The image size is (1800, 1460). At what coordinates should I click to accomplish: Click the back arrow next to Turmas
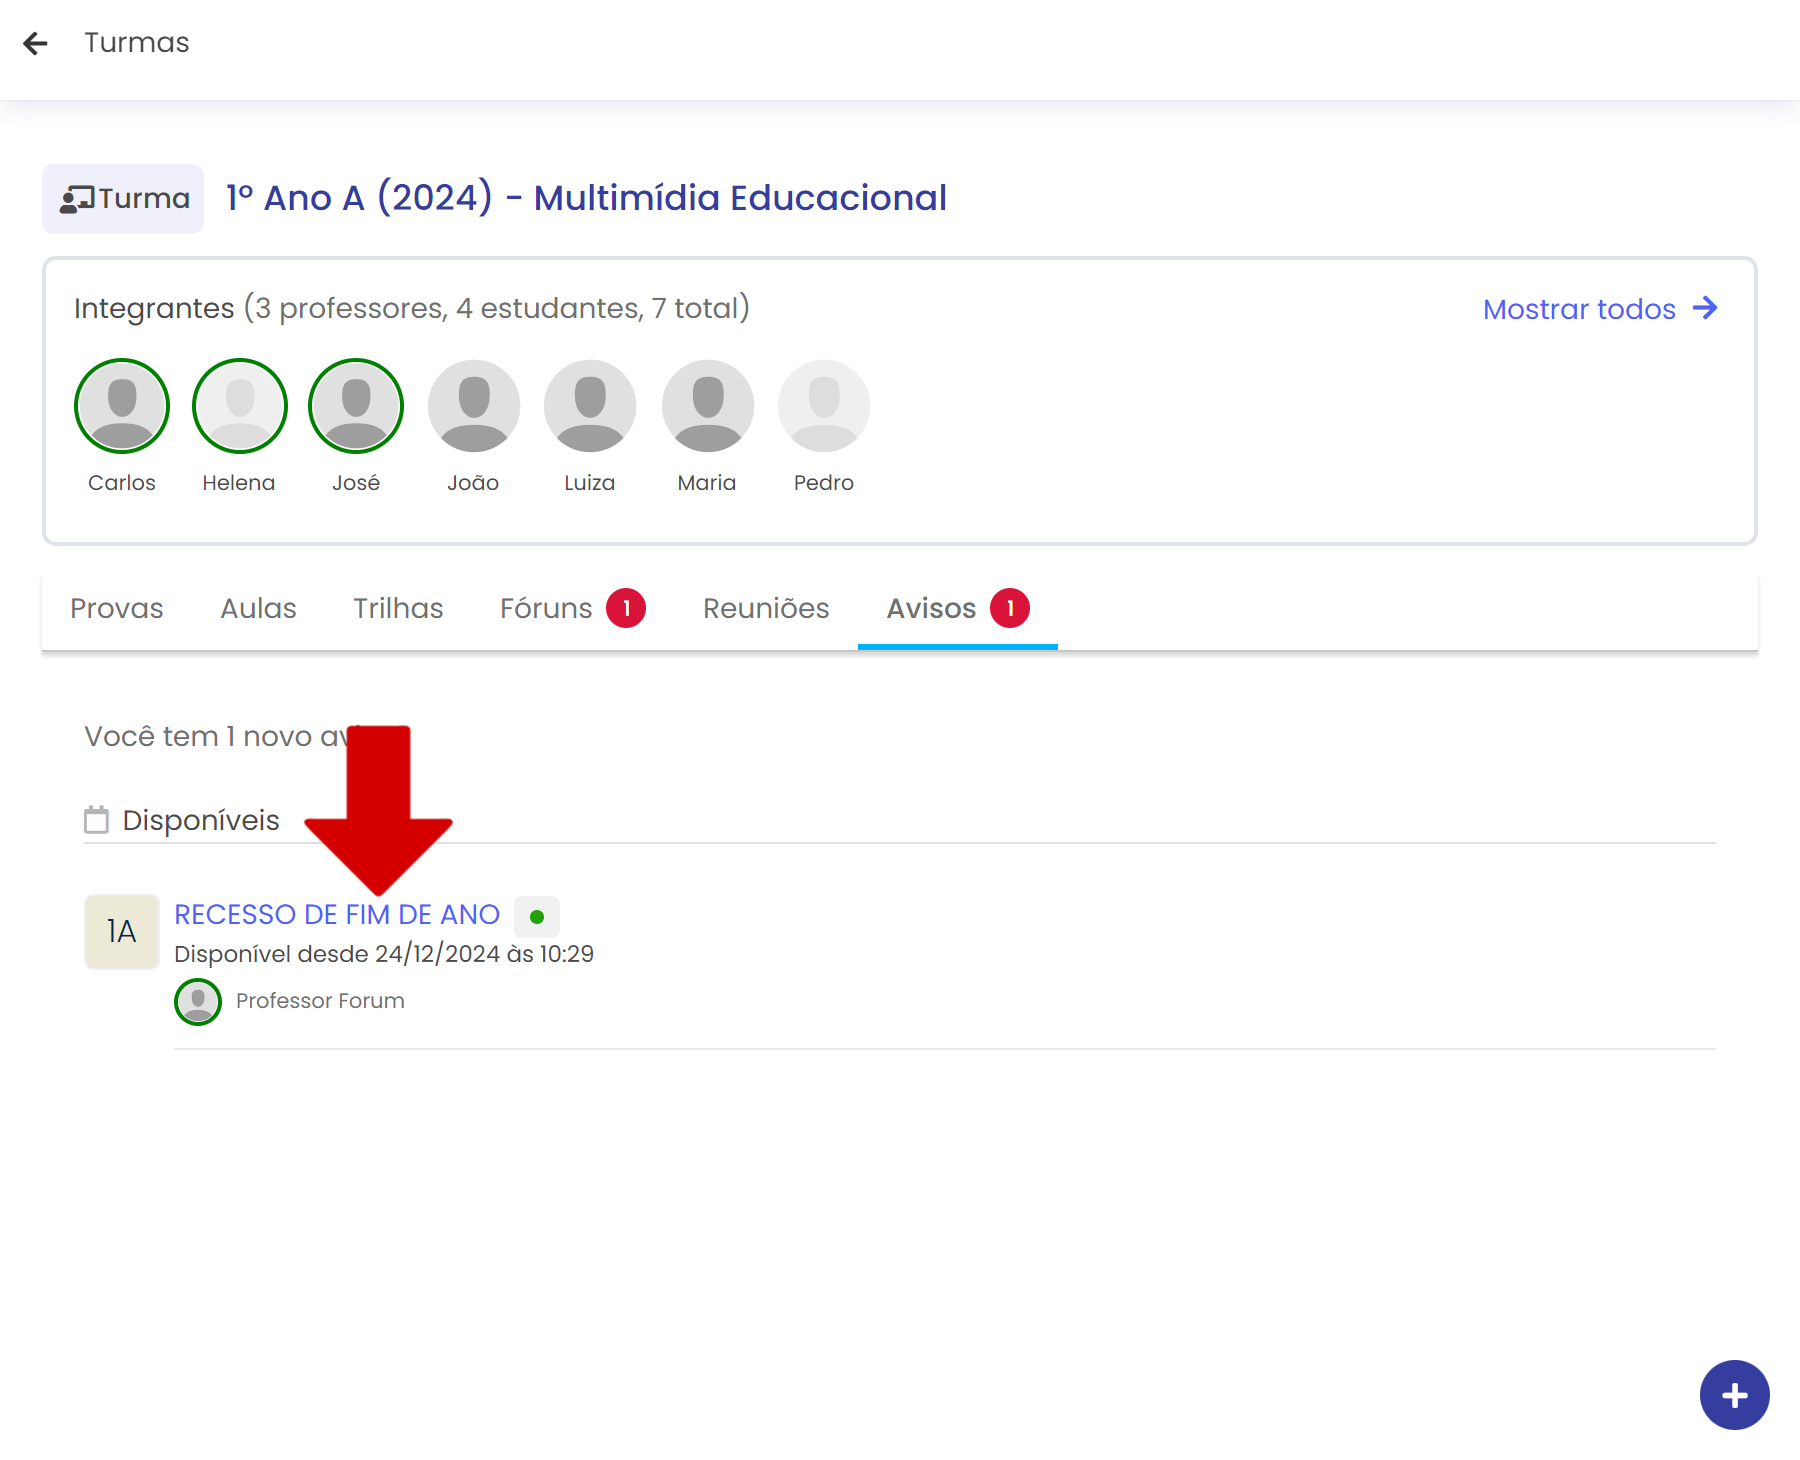(x=36, y=43)
